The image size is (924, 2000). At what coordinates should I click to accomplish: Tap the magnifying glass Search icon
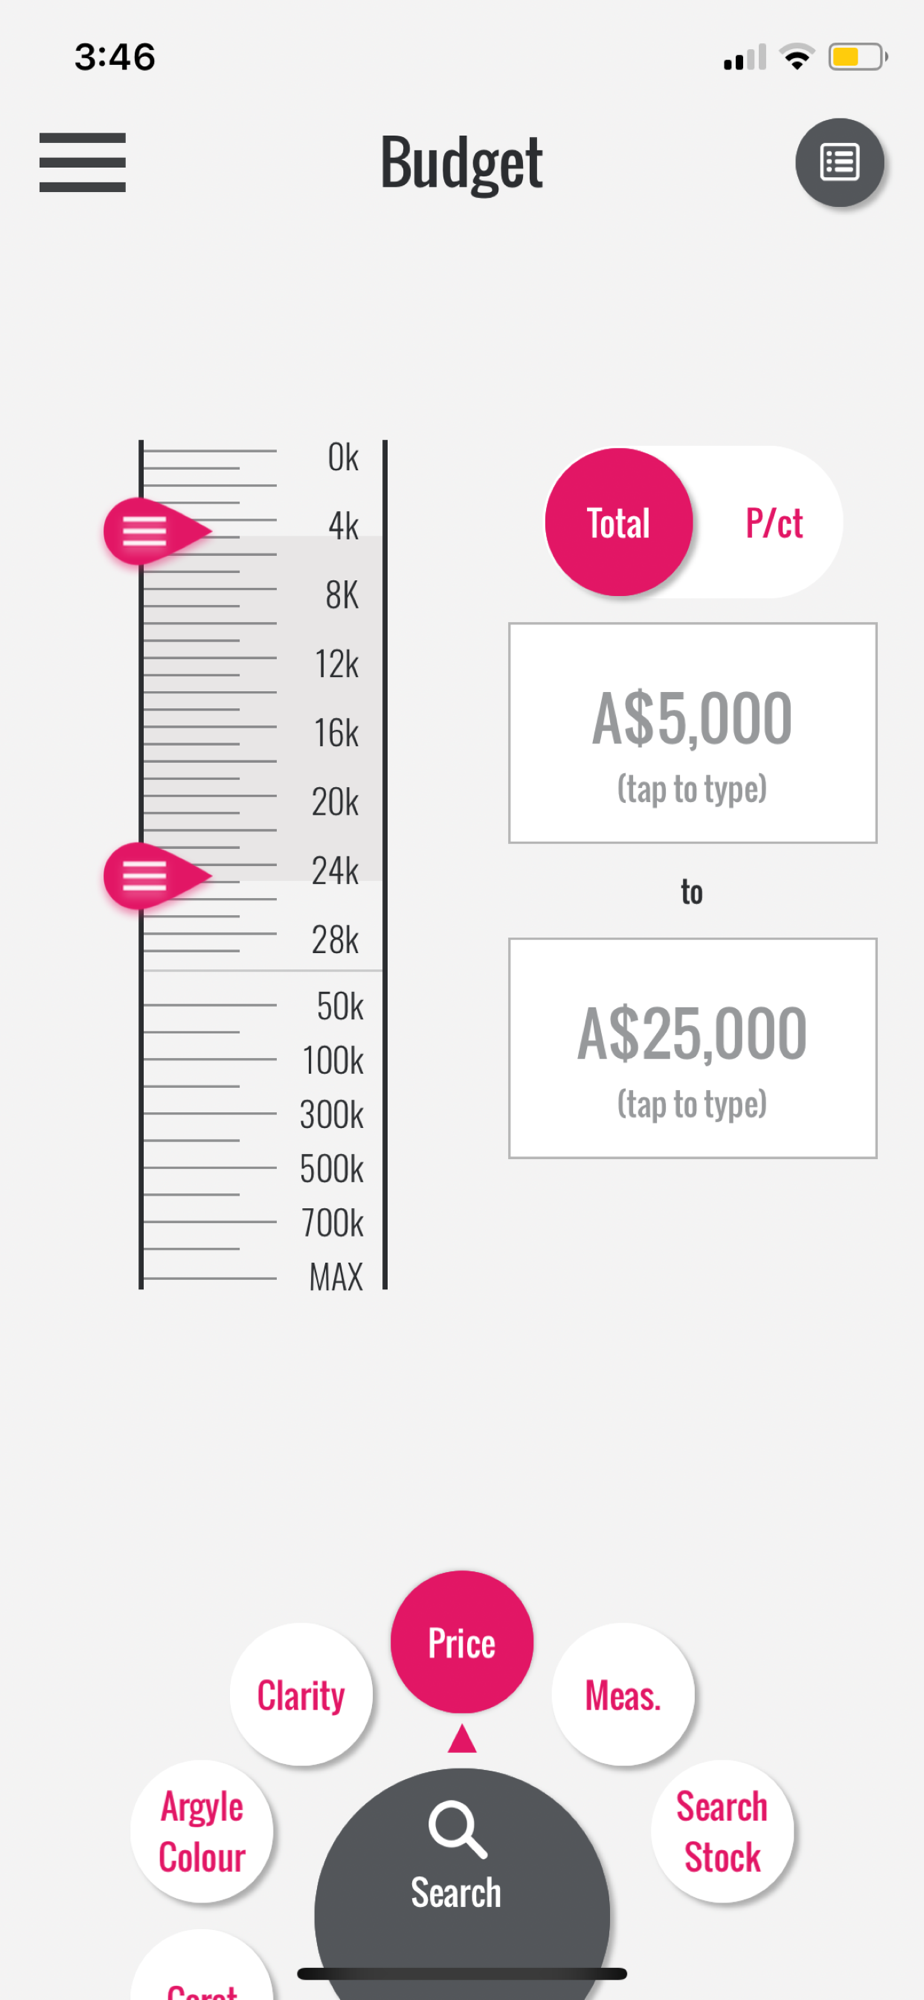(x=457, y=1829)
